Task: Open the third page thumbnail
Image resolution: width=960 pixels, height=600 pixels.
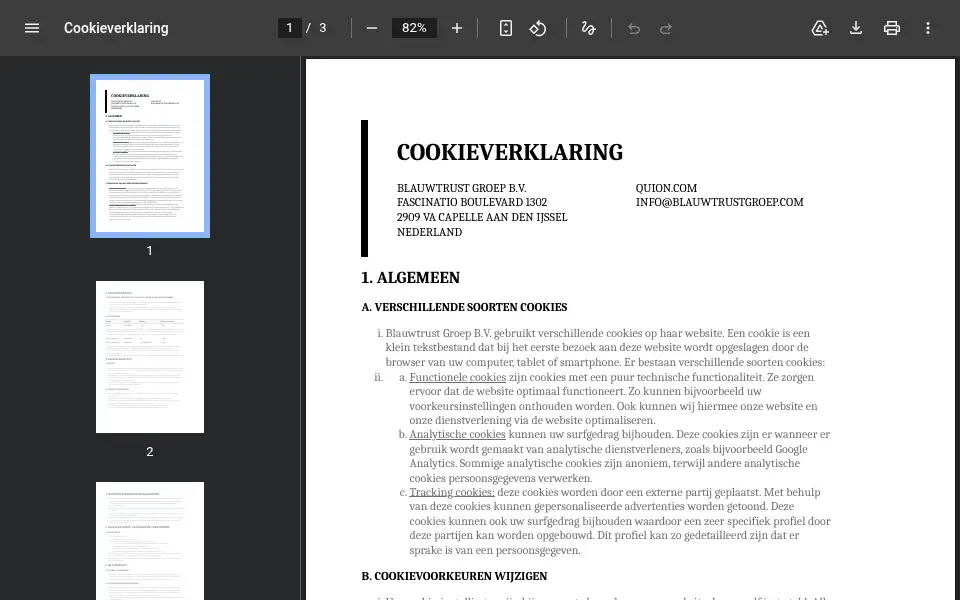Action: [150, 541]
